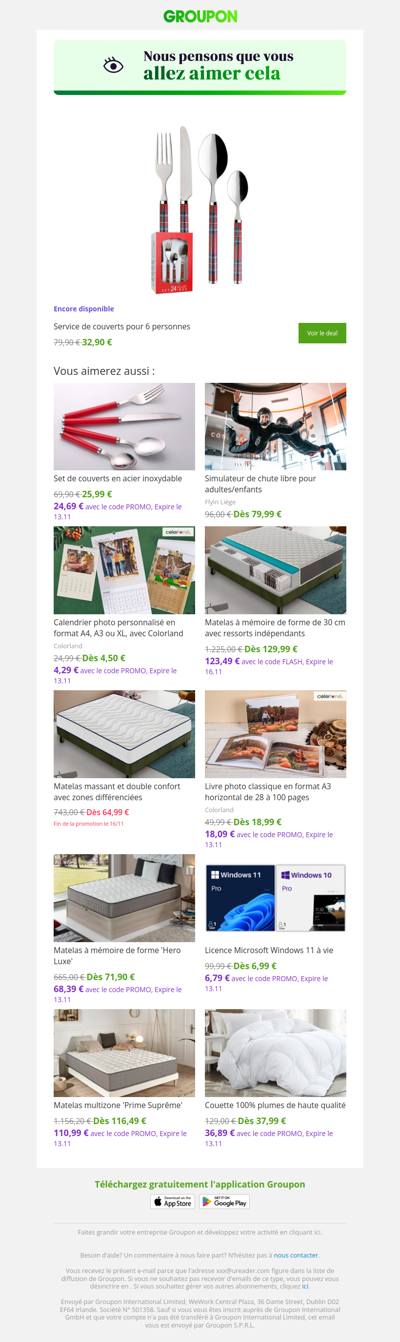400x1342 pixels.
Task: Open the A3 photo book image
Action: tap(275, 734)
